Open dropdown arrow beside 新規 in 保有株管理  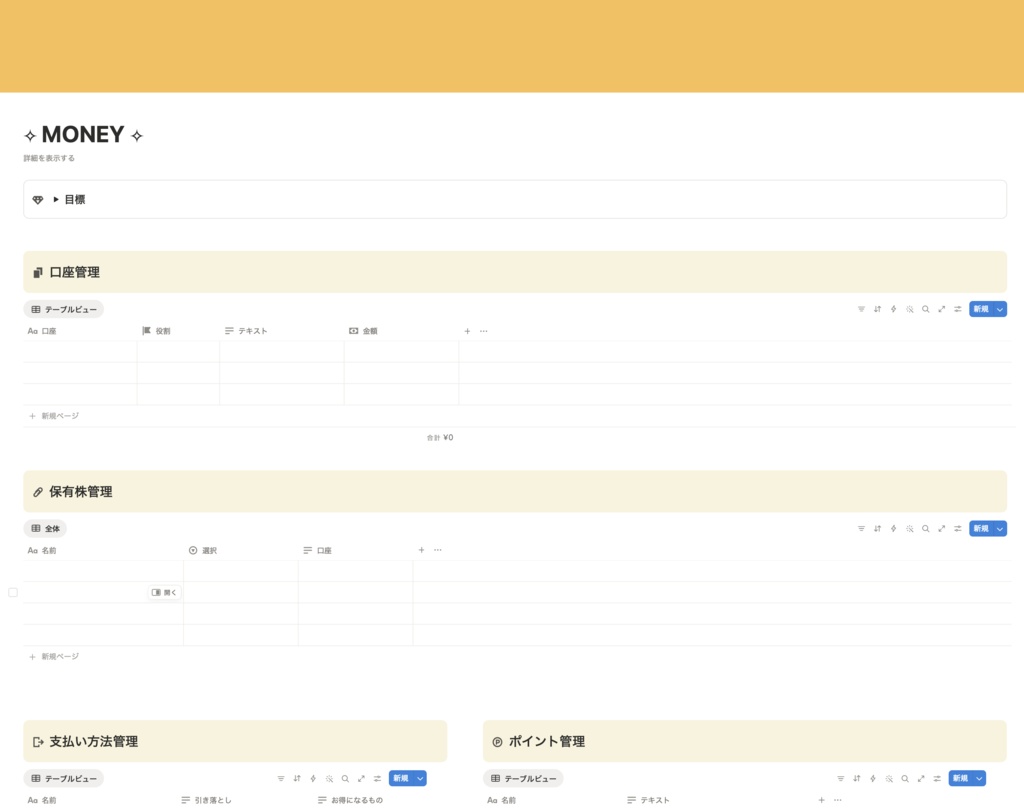pyautogui.click(x=1000, y=528)
